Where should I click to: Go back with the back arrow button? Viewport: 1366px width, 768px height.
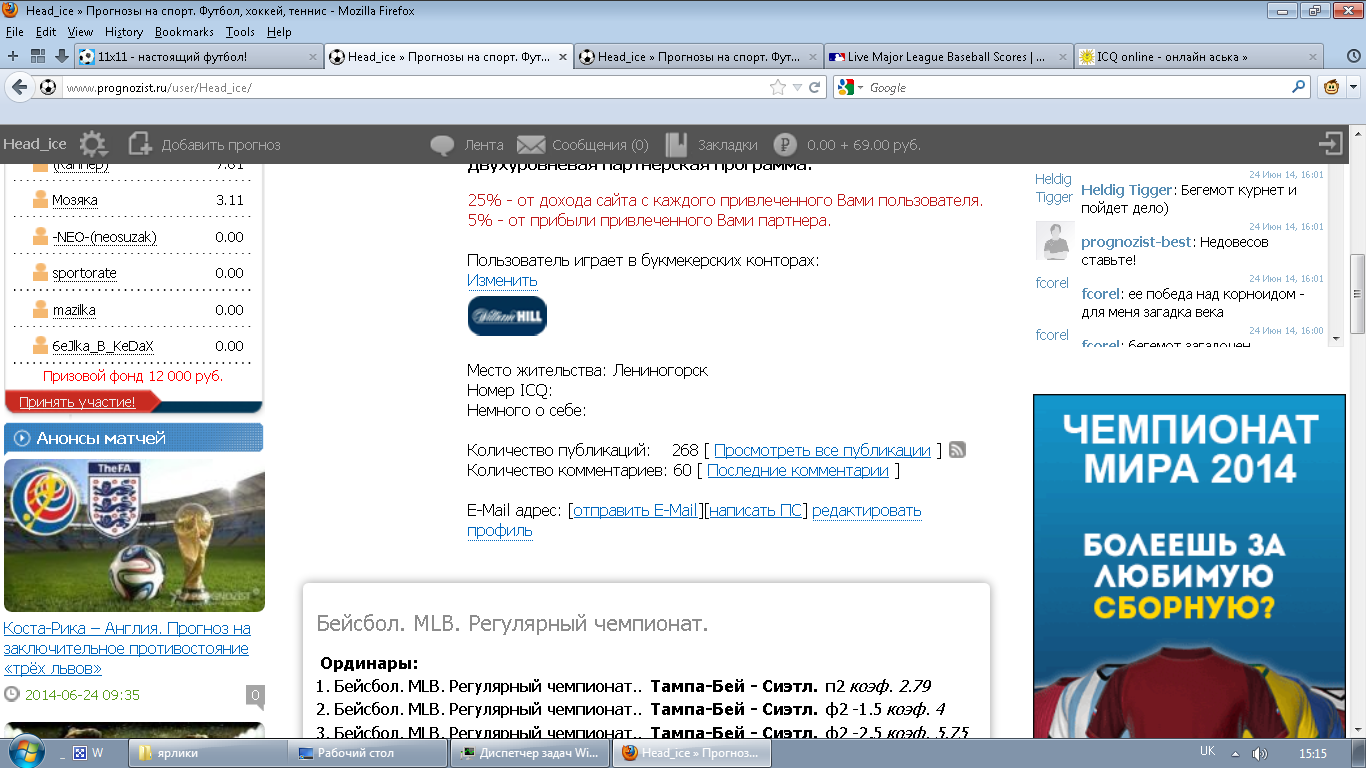point(19,87)
